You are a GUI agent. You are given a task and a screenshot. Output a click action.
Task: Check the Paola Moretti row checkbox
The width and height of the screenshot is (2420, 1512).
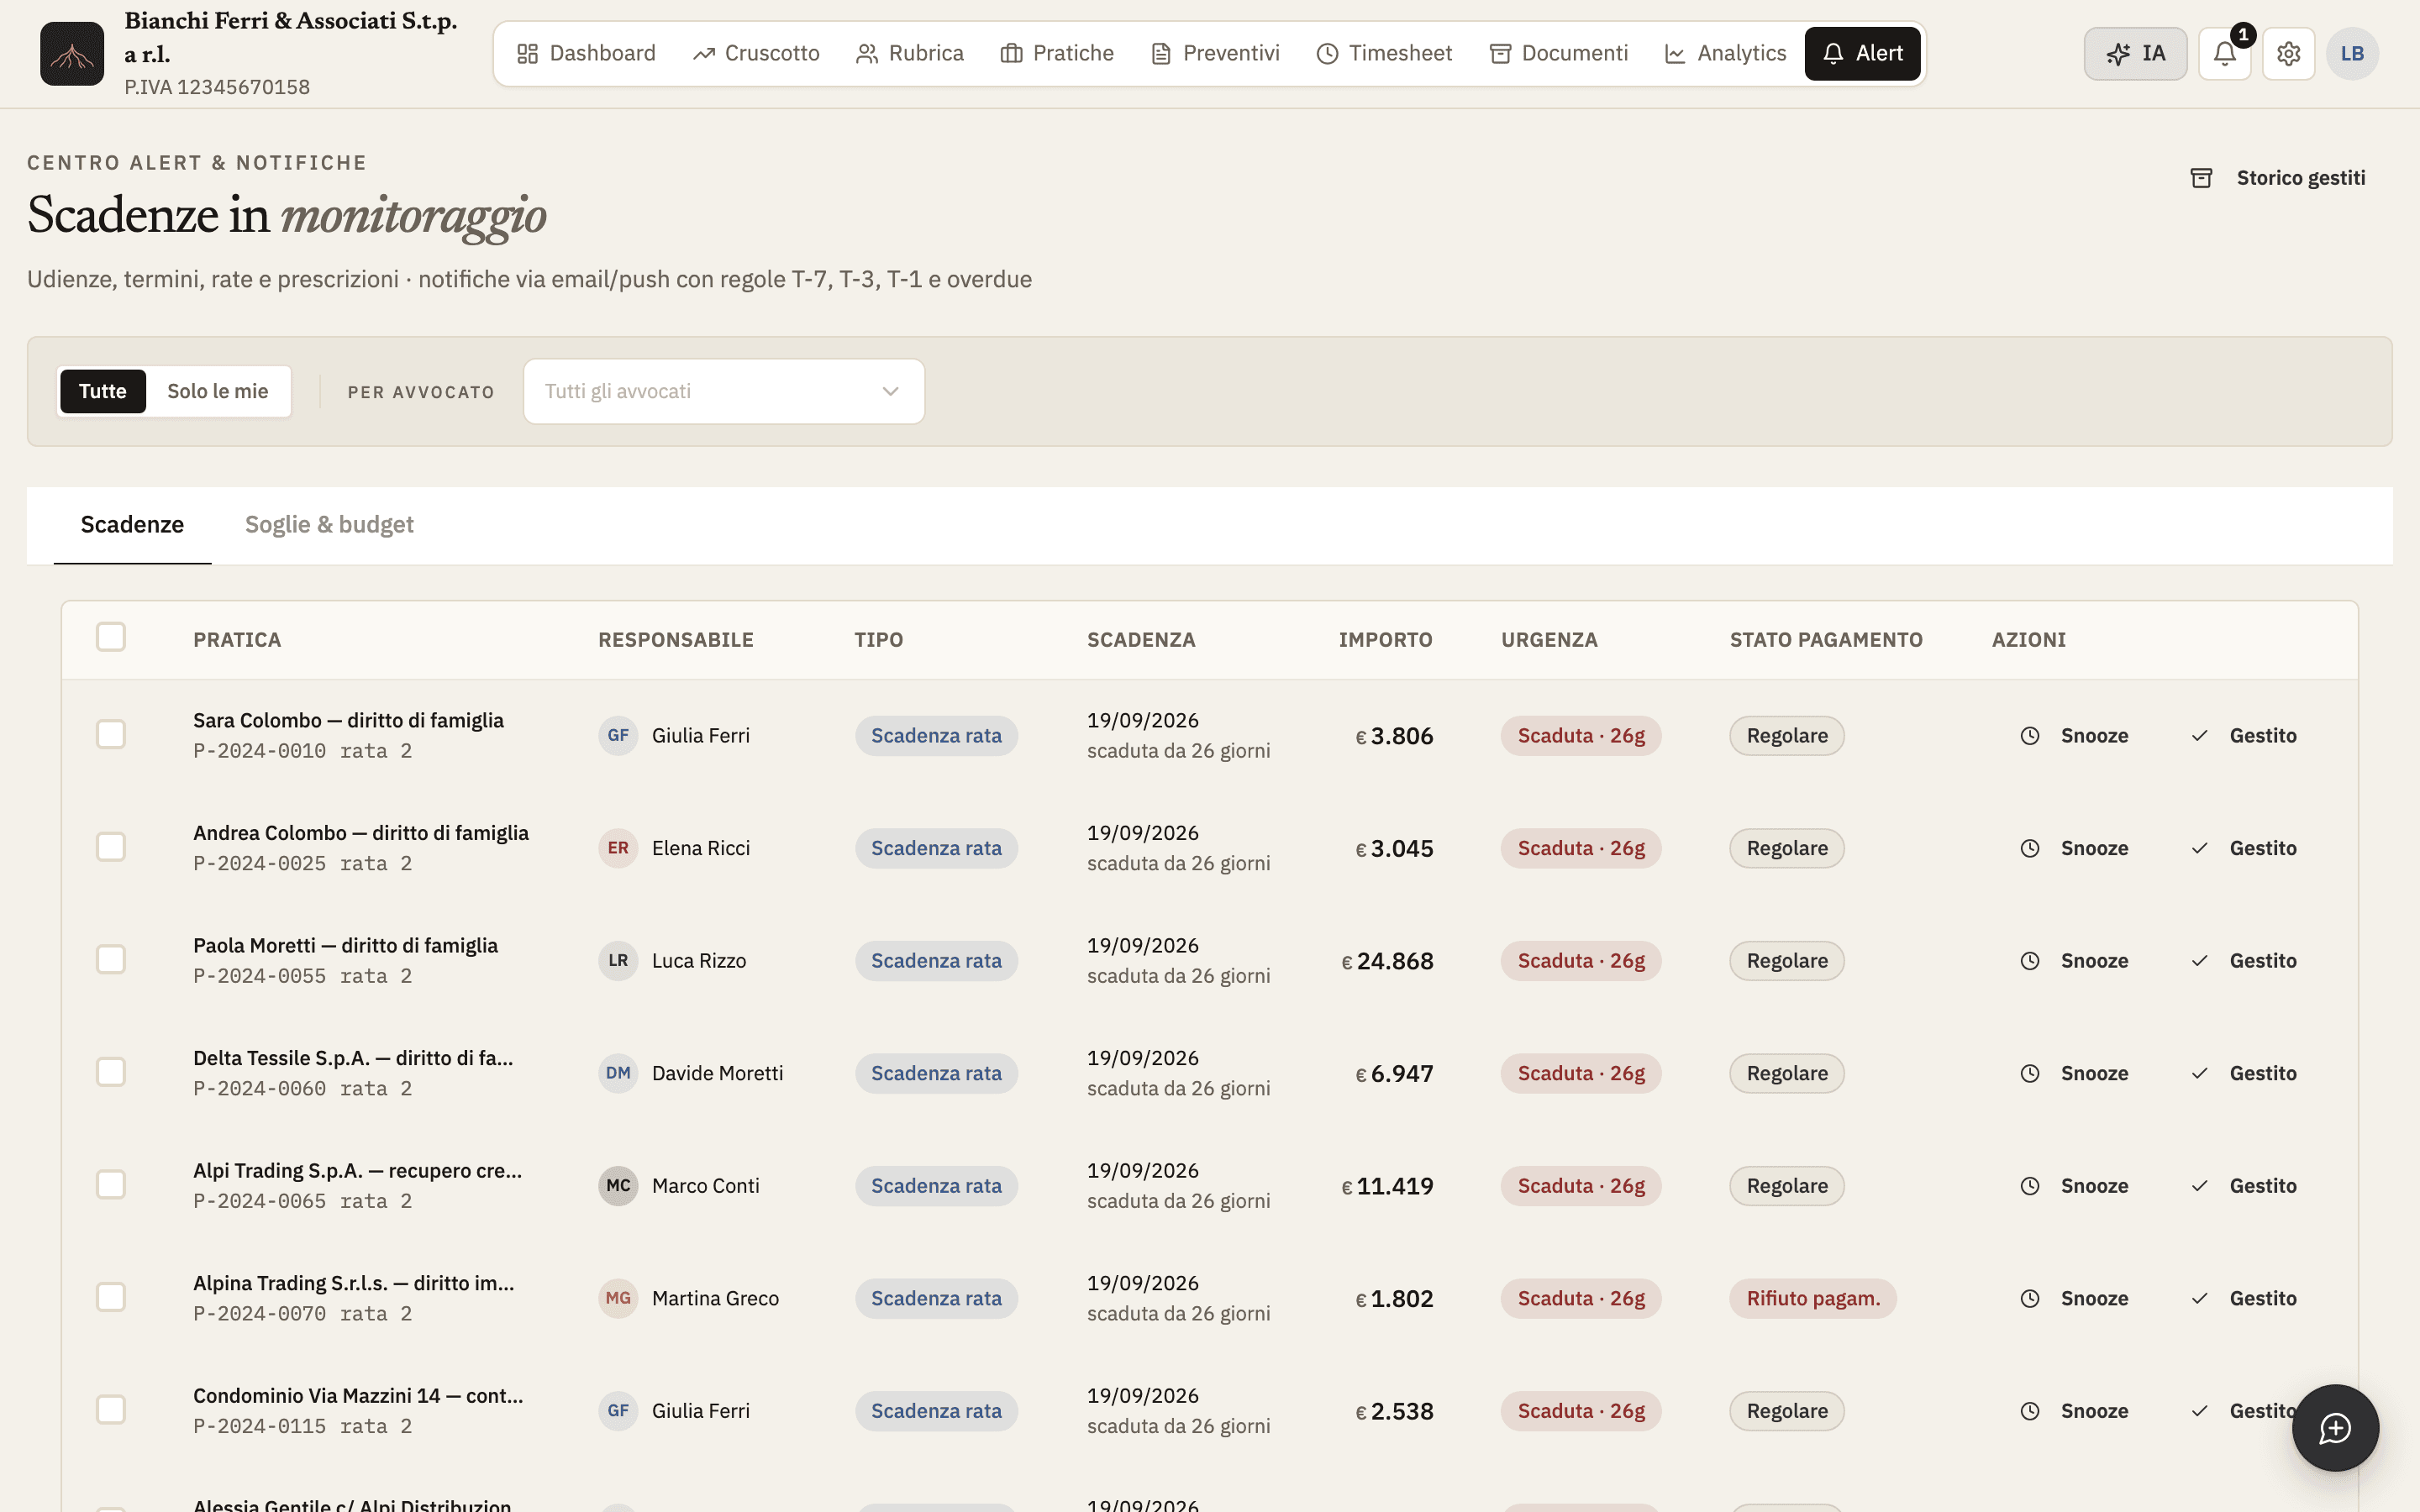(x=111, y=960)
